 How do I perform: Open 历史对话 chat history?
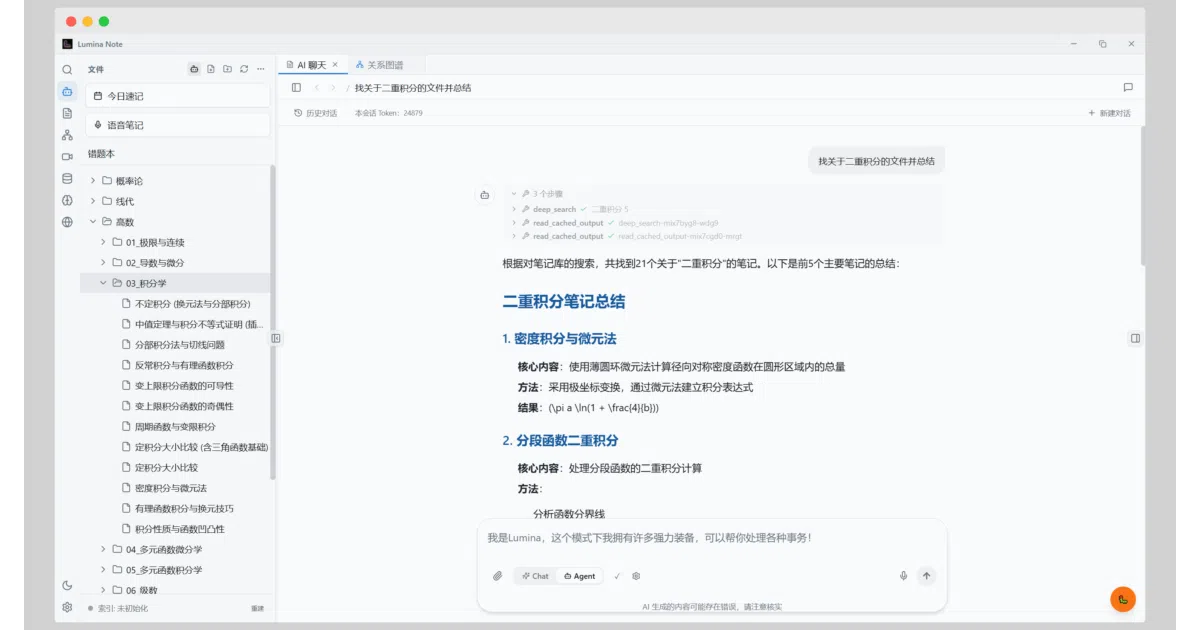click(315, 113)
